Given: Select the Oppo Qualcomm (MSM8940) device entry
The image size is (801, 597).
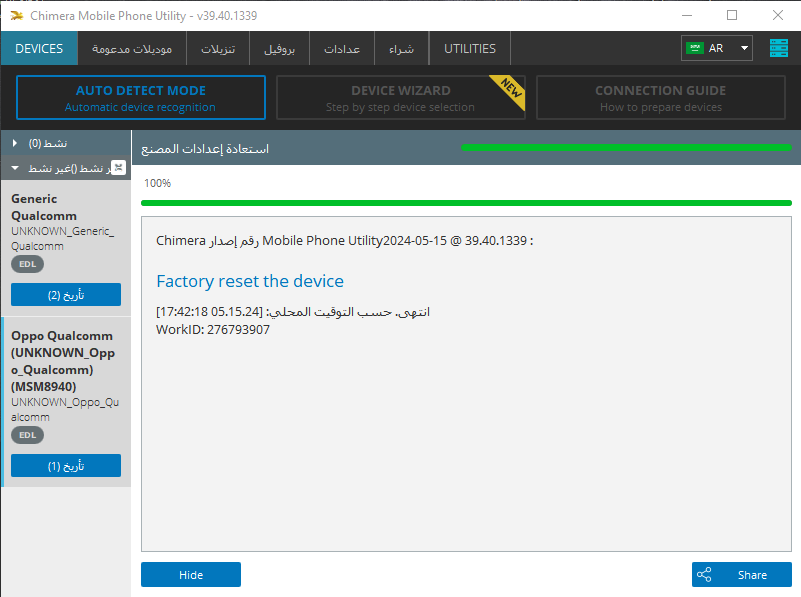Looking at the screenshot, I should pyautogui.click(x=66, y=402).
